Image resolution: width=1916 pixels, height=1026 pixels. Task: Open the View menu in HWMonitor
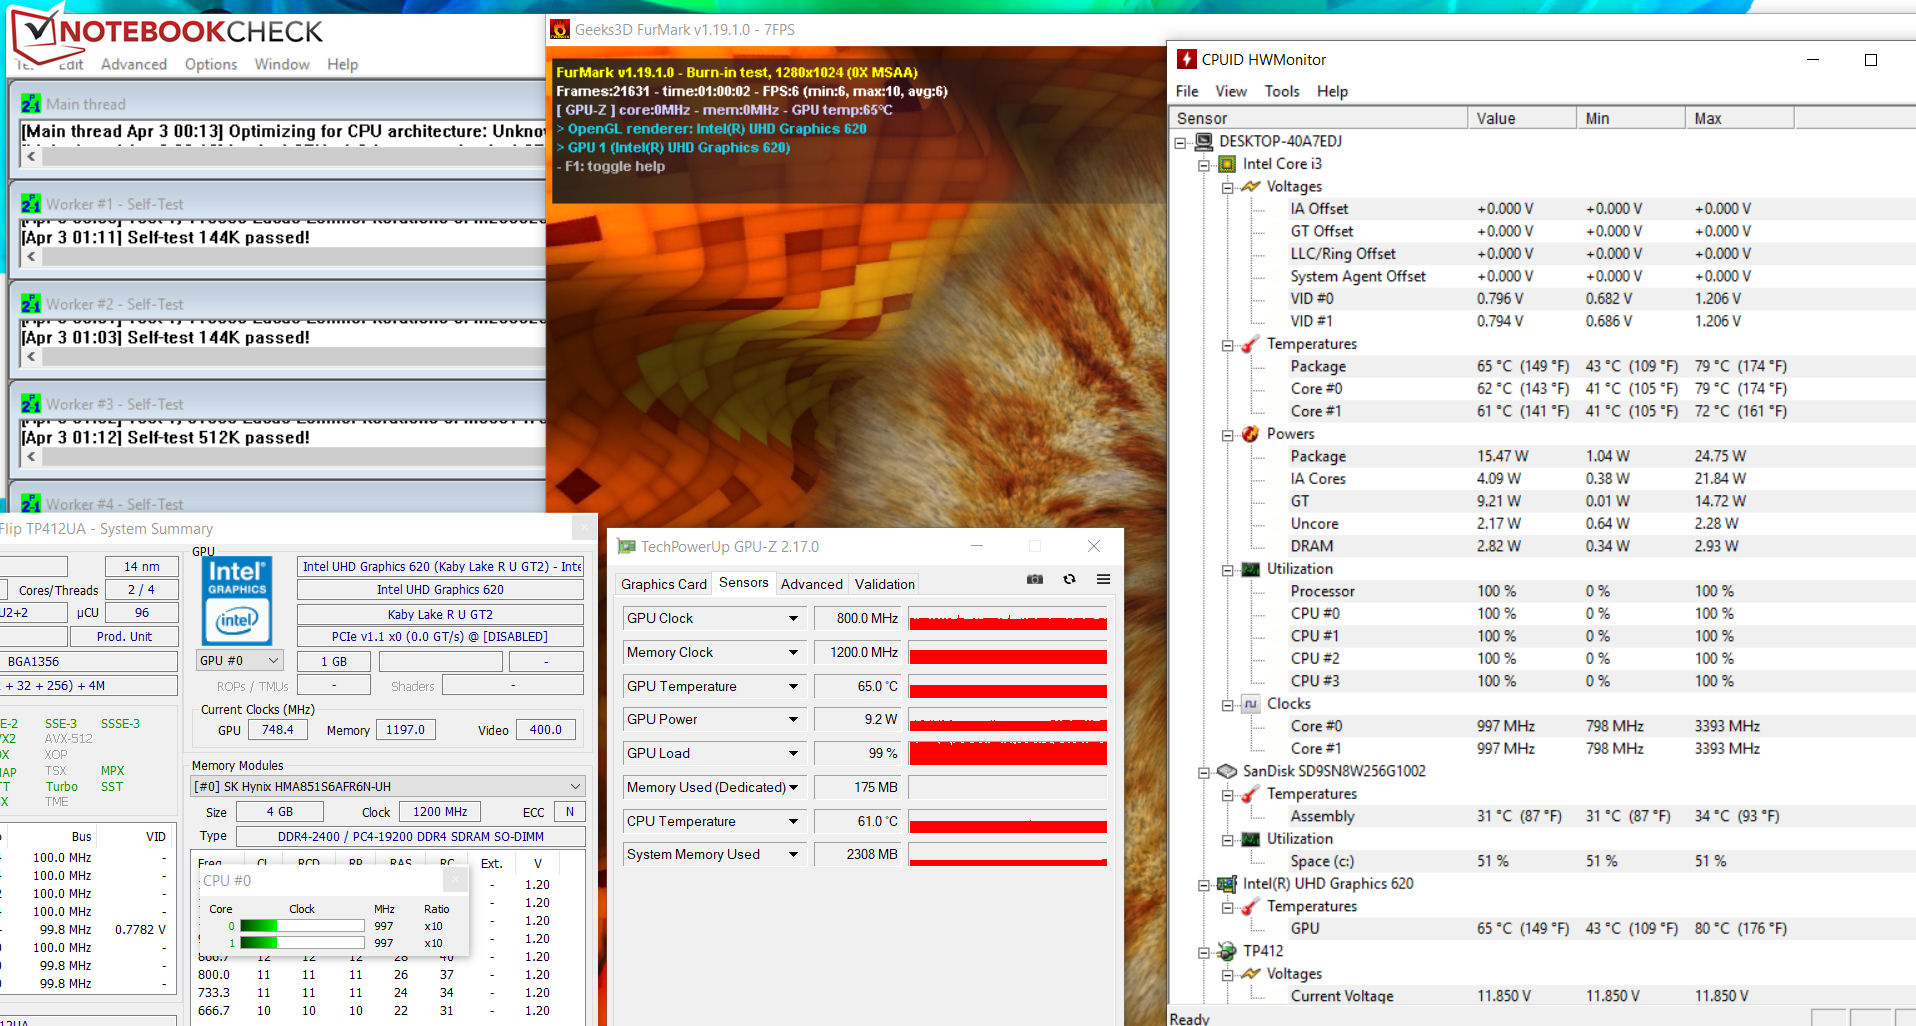(x=1231, y=91)
